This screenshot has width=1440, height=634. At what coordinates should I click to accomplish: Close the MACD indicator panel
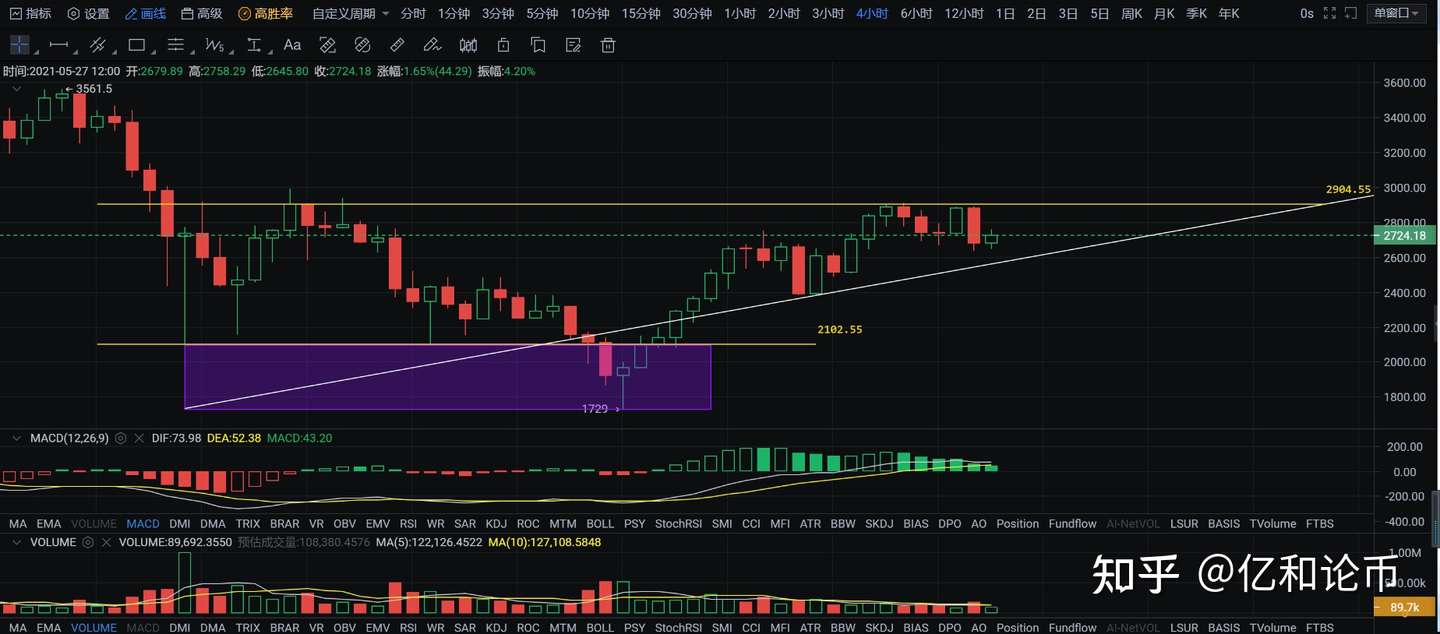click(x=139, y=438)
